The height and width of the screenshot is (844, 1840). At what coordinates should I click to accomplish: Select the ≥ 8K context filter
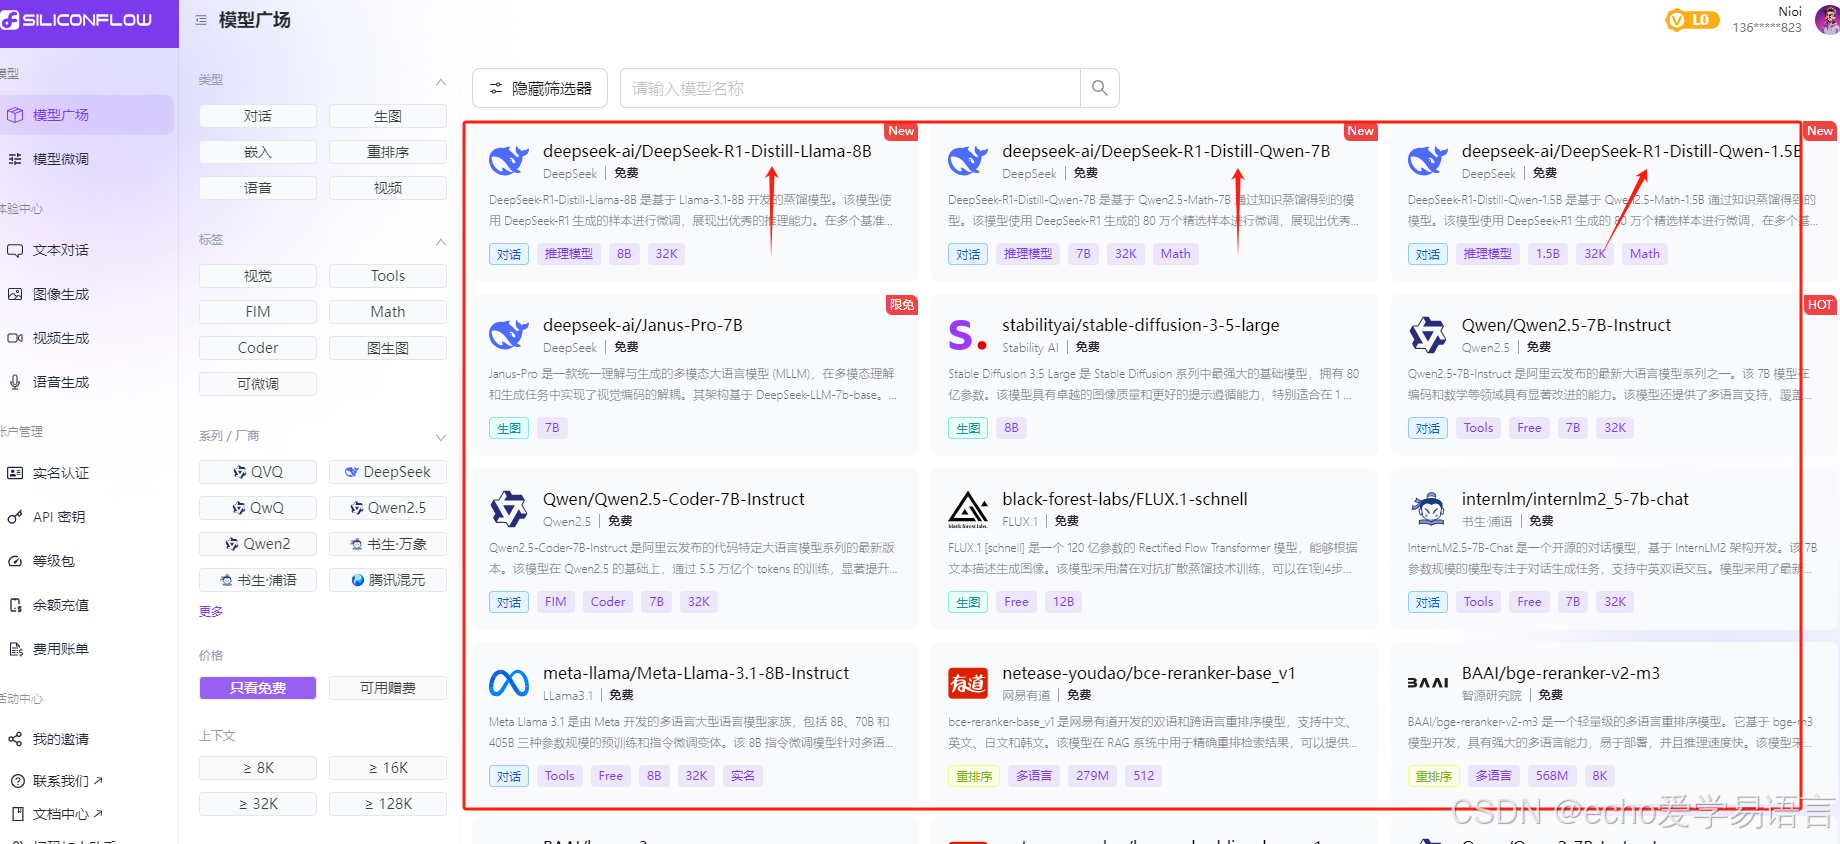[258, 768]
